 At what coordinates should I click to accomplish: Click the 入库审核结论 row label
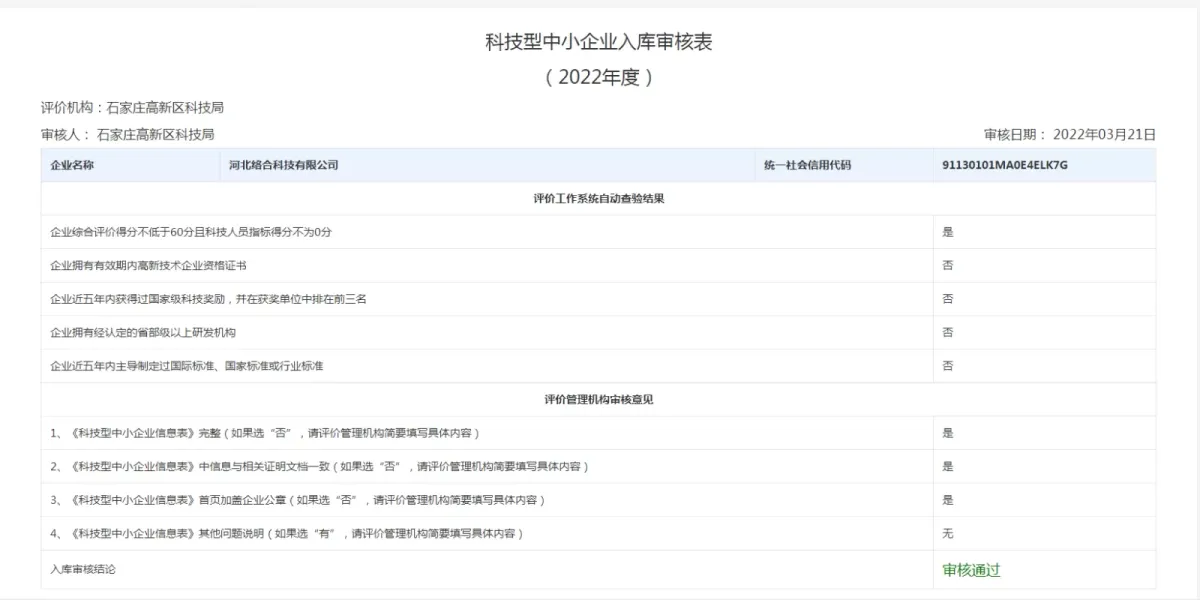pyautogui.click(x=76, y=571)
